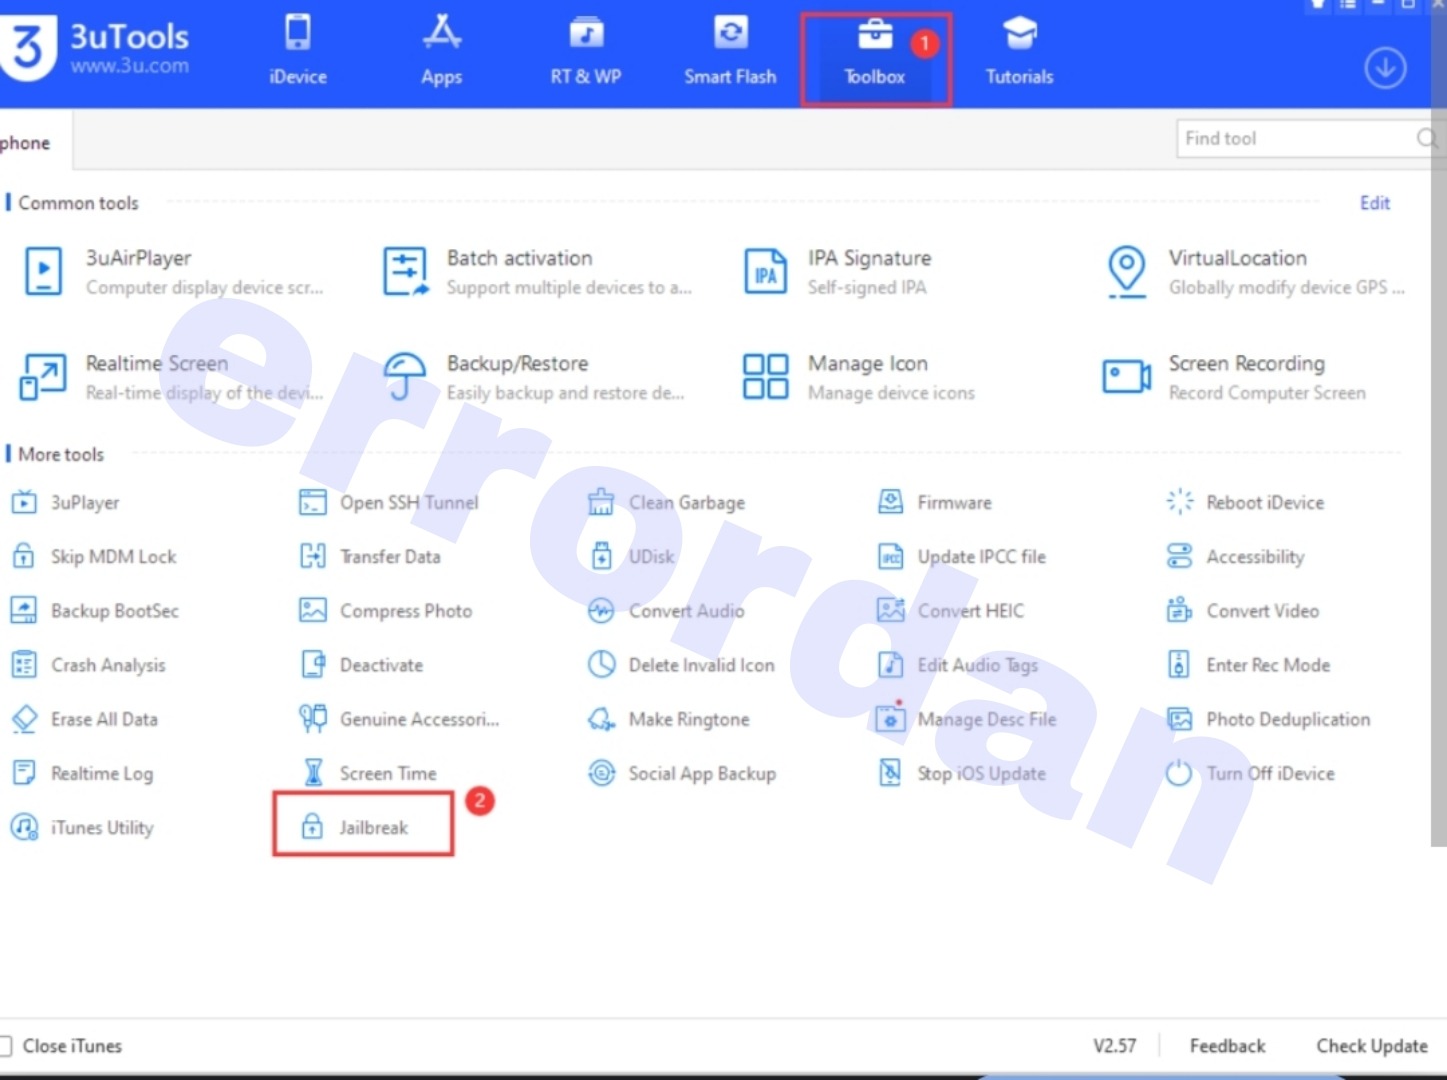Click the Reboot iDevice icon
The image size is (1447, 1080).
(1180, 502)
